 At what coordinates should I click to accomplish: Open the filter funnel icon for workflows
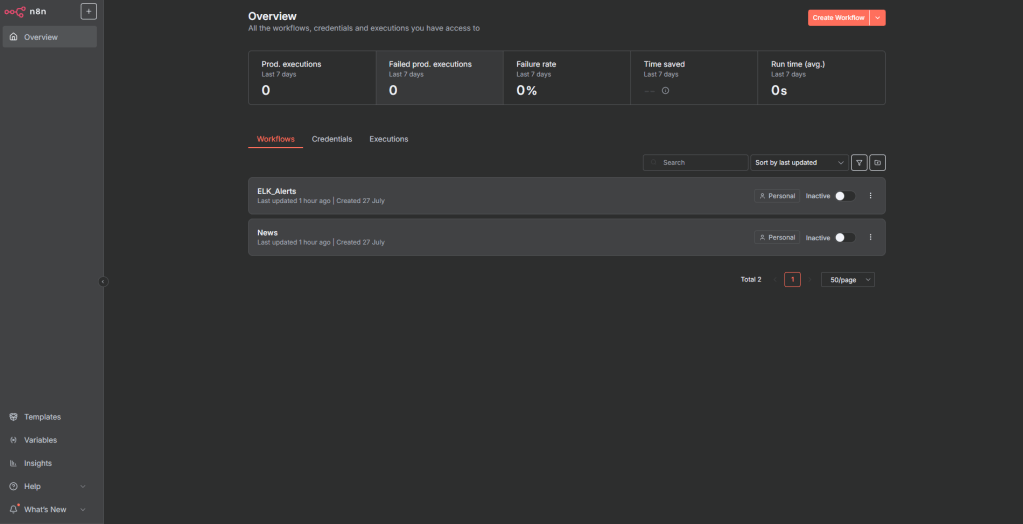click(x=859, y=162)
